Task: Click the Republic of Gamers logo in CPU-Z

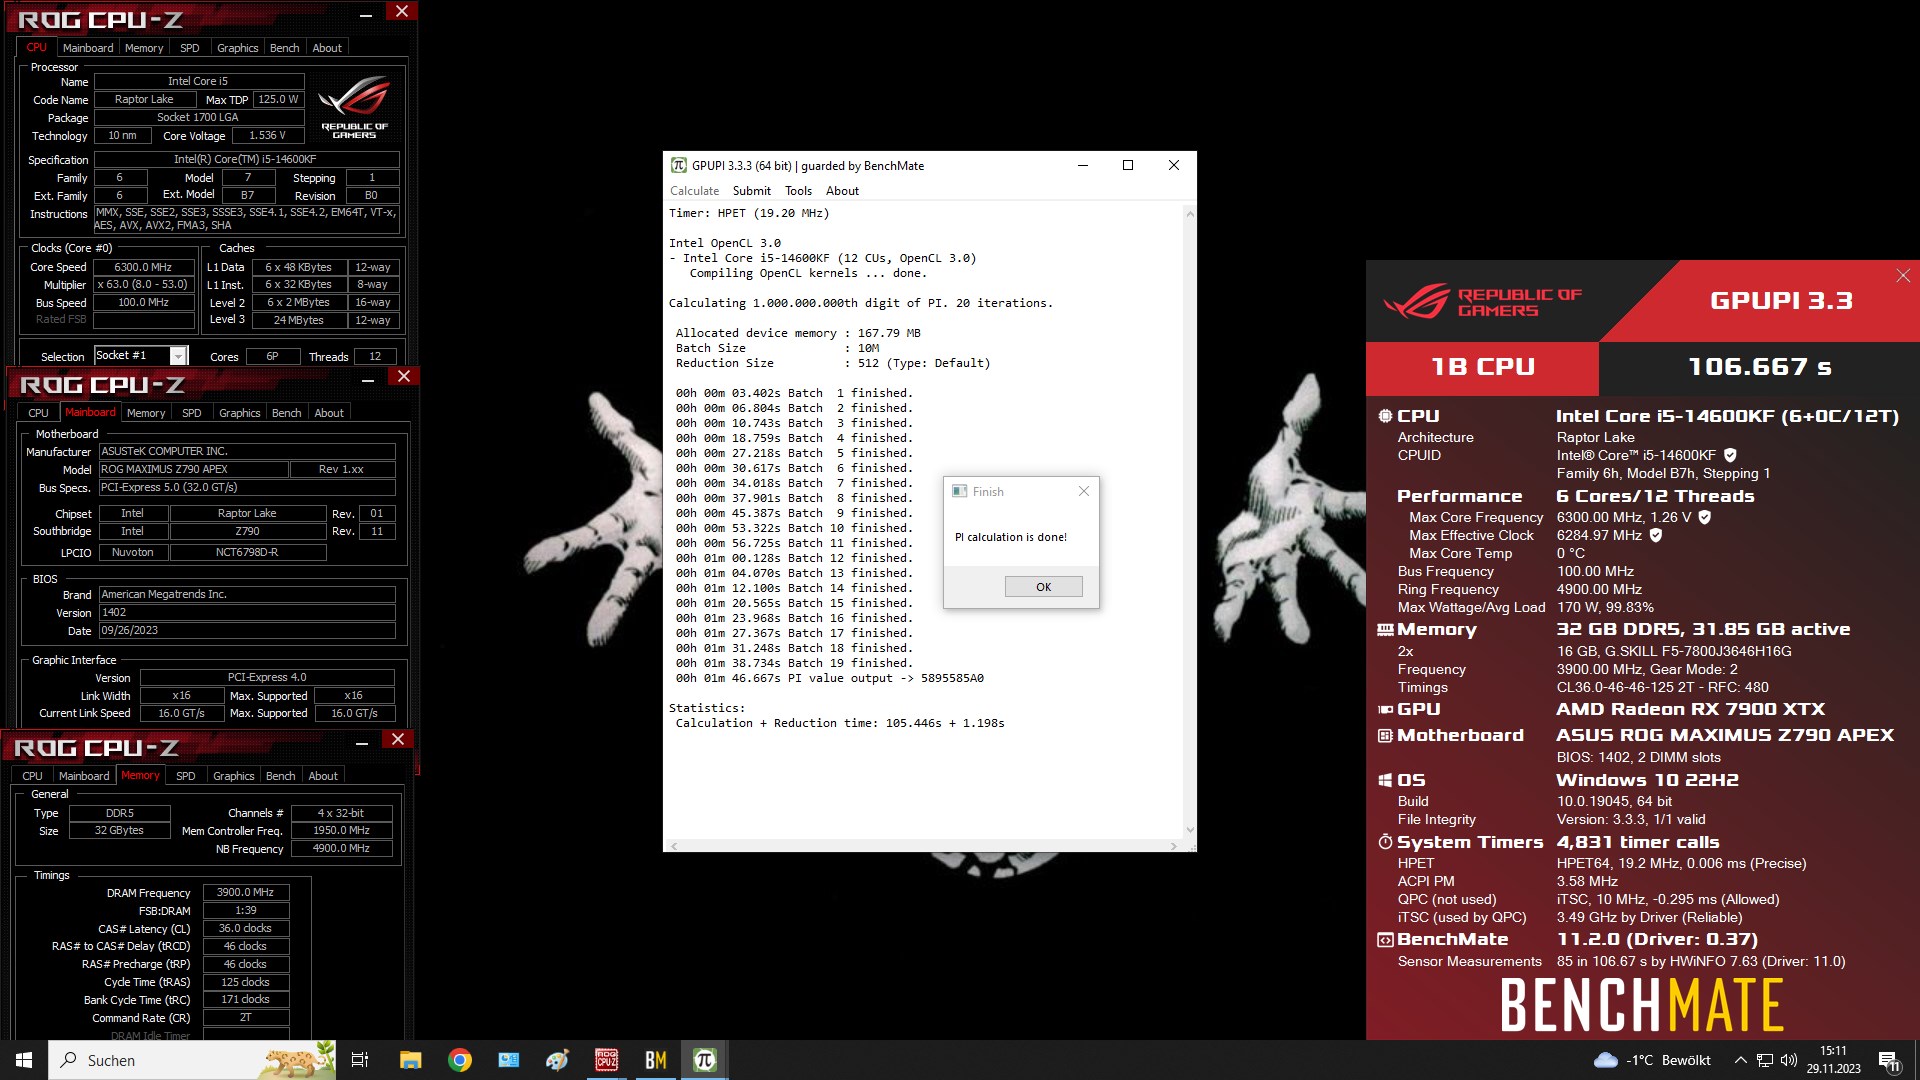Action: pyautogui.click(x=354, y=108)
